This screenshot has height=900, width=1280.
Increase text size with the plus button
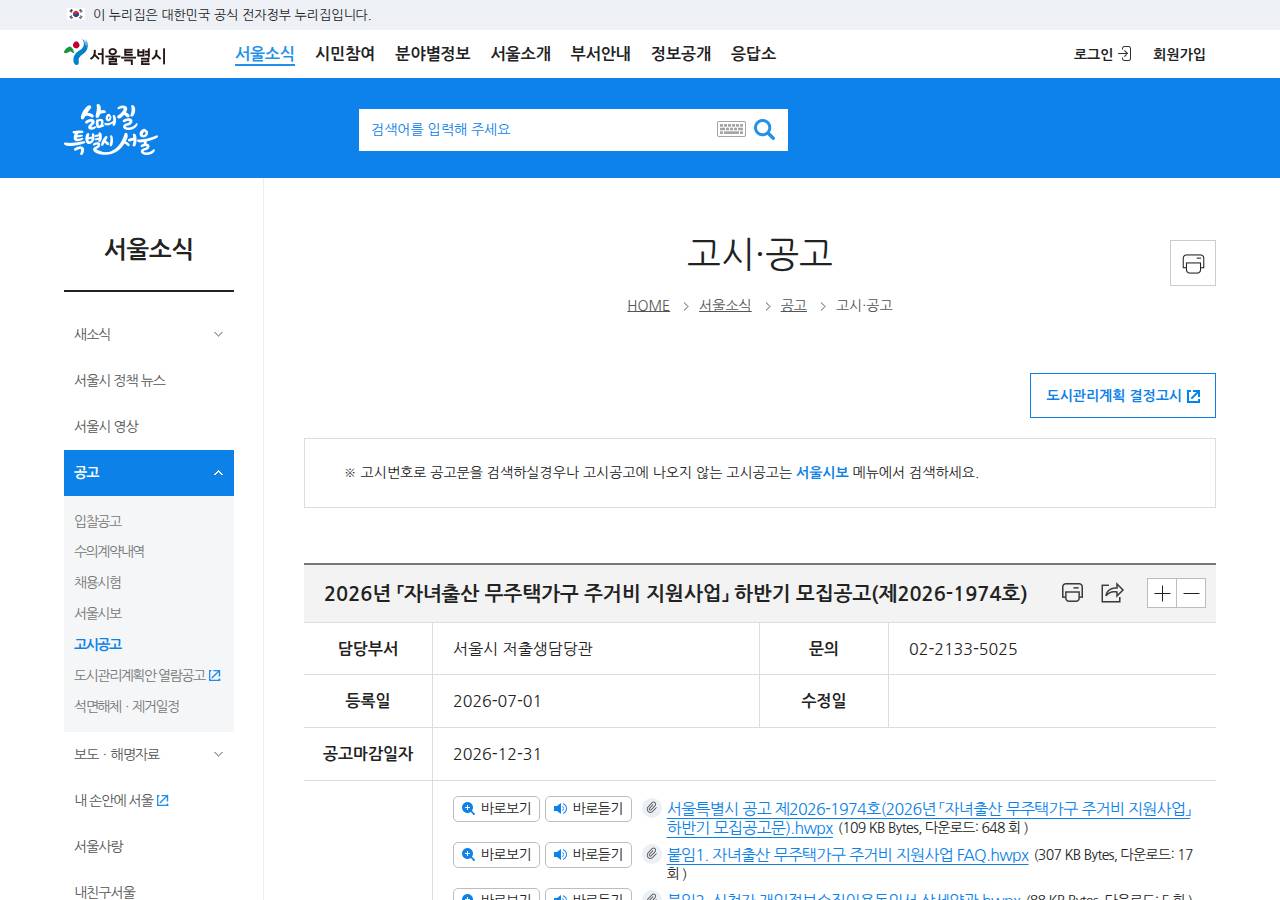[1162, 593]
